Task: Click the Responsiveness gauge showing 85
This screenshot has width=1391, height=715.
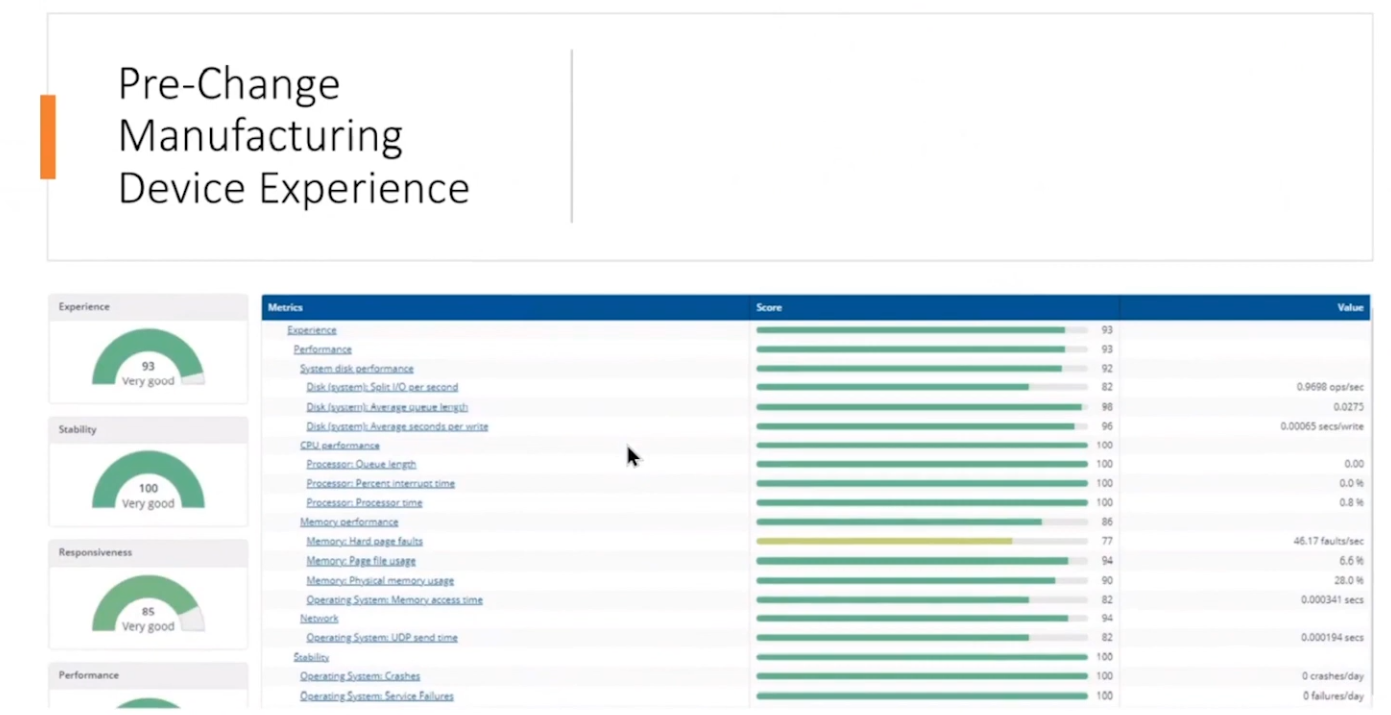Action: click(x=148, y=603)
